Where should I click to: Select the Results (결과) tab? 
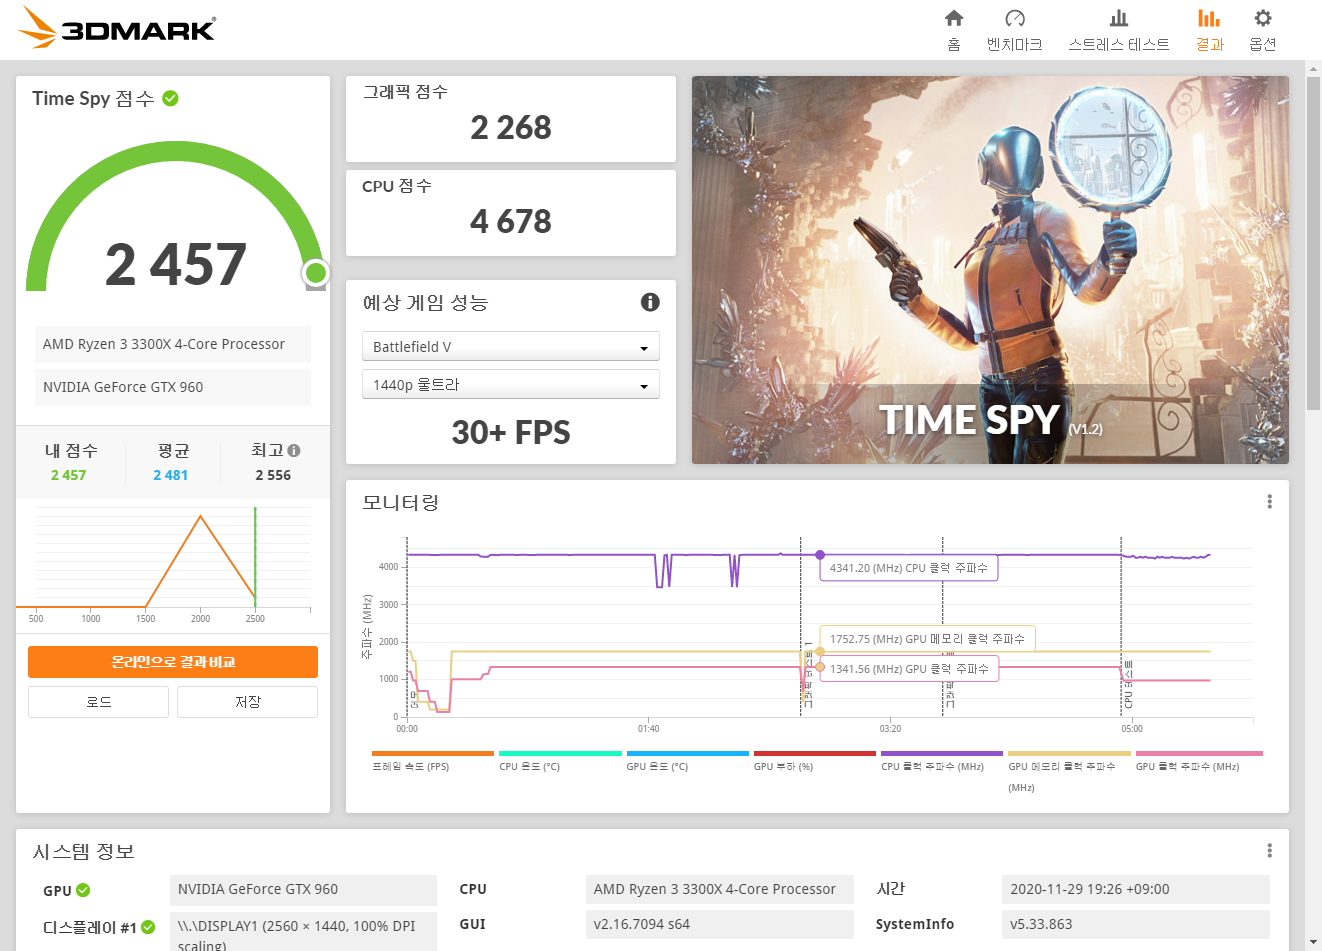(x=1209, y=30)
